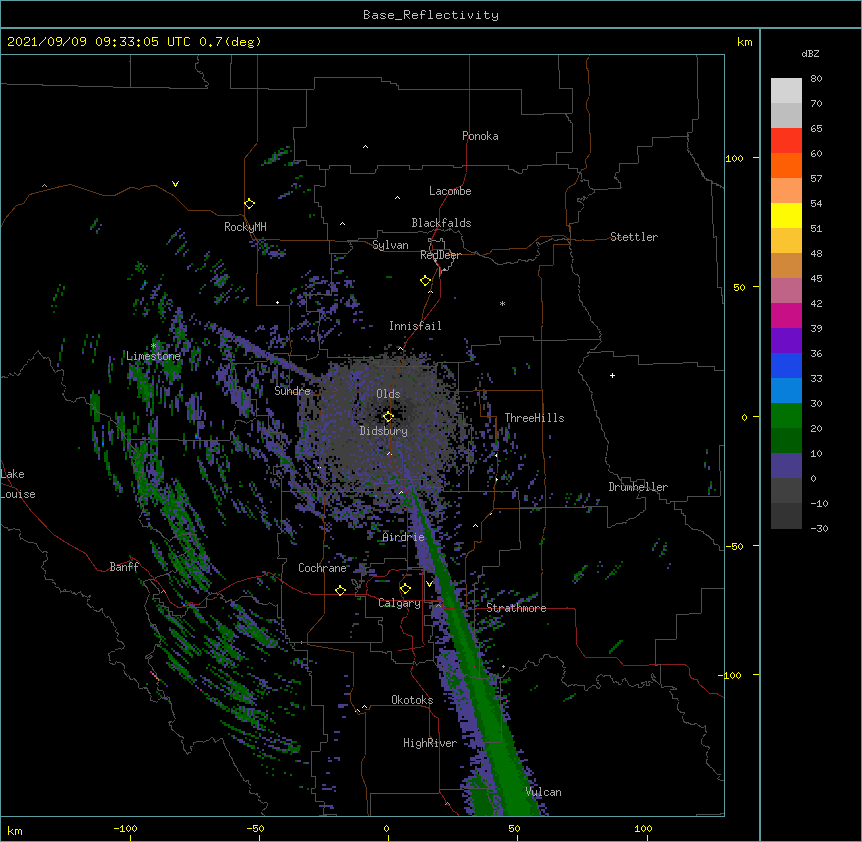
Task: Click the white plus marker north of Drumheller
Action: click(612, 375)
